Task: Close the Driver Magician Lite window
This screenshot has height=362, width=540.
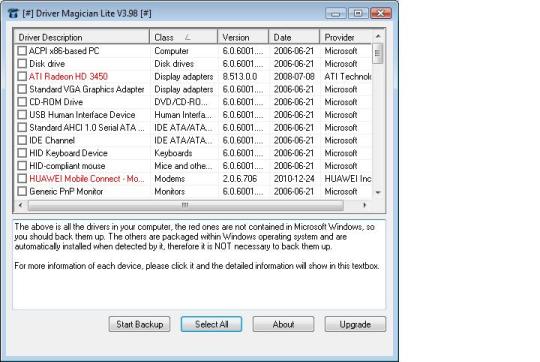Action: point(381,13)
